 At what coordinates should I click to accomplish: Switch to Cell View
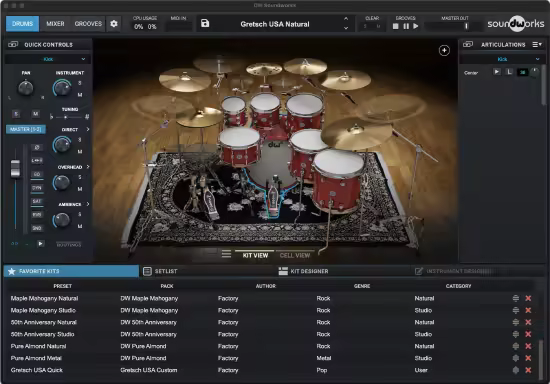tap(295, 255)
